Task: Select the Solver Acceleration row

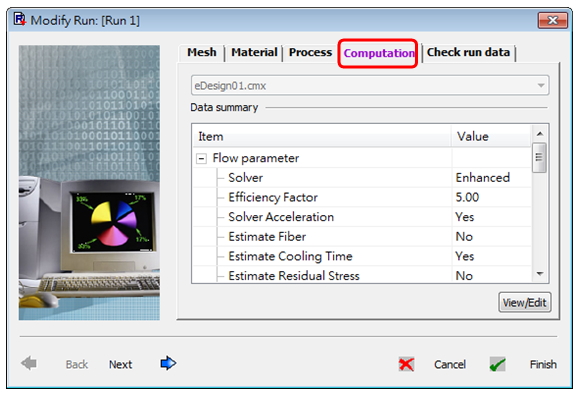Action: click(x=362, y=217)
